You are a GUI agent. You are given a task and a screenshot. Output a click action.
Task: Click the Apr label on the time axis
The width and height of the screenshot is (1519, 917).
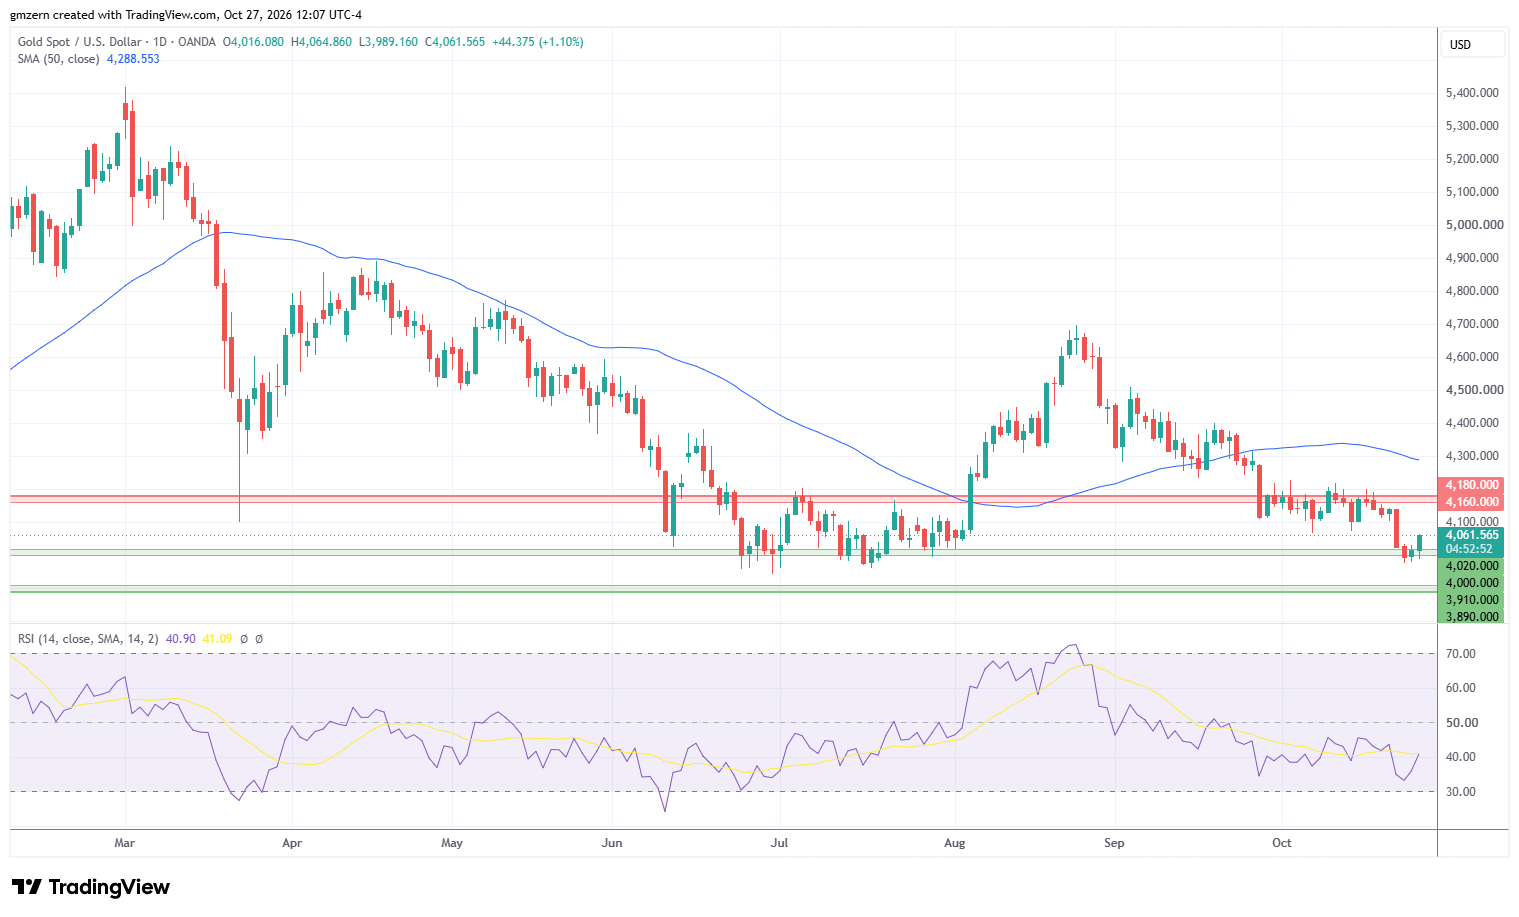[292, 843]
